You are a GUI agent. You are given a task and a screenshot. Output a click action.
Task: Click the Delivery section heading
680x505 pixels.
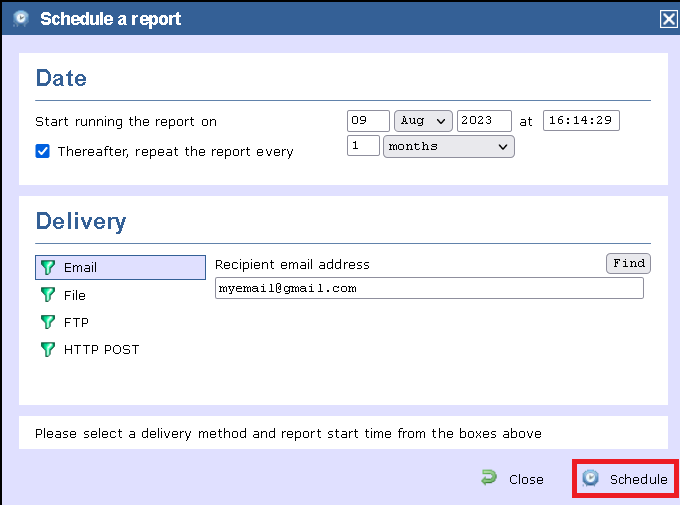[x=81, y=222]
